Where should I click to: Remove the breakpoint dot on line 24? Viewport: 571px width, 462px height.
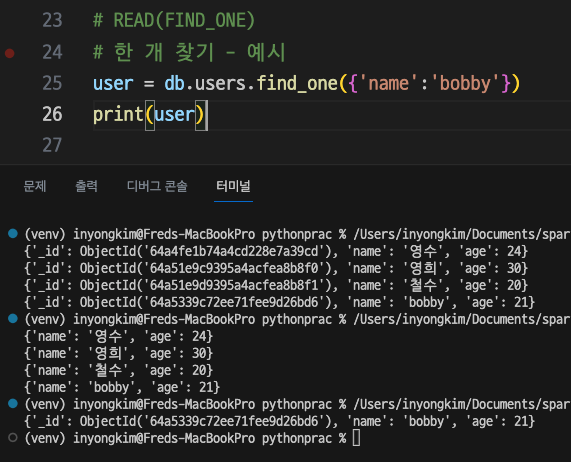[10, 53]
